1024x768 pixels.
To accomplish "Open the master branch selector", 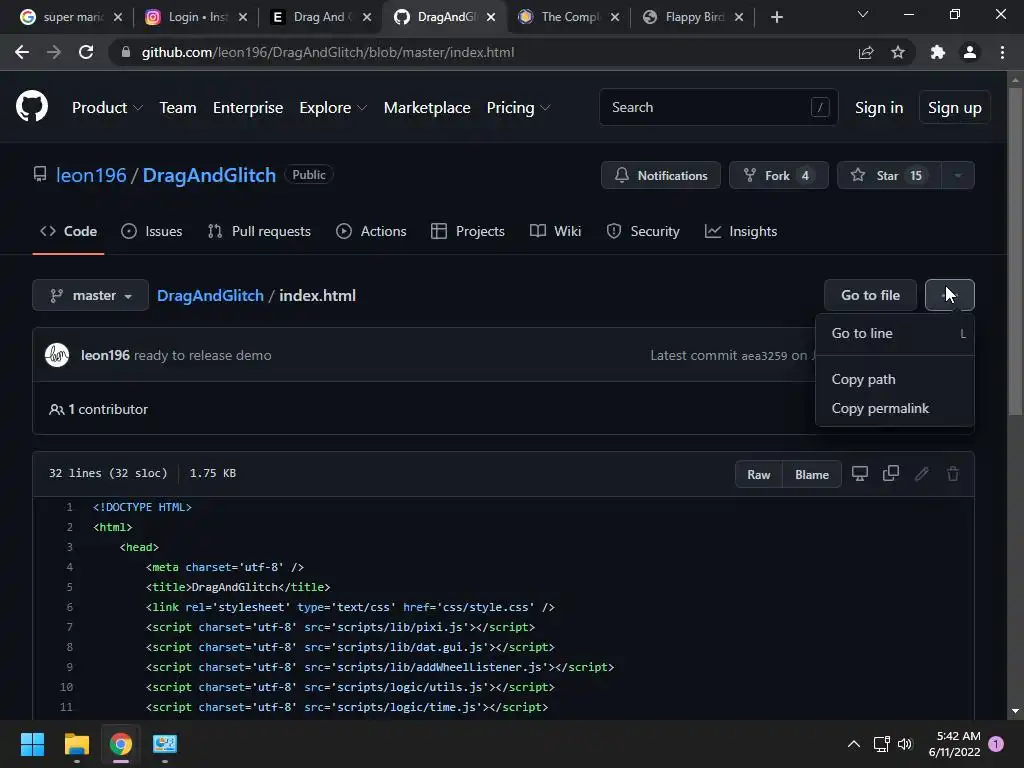I will [x=90, y=295].
